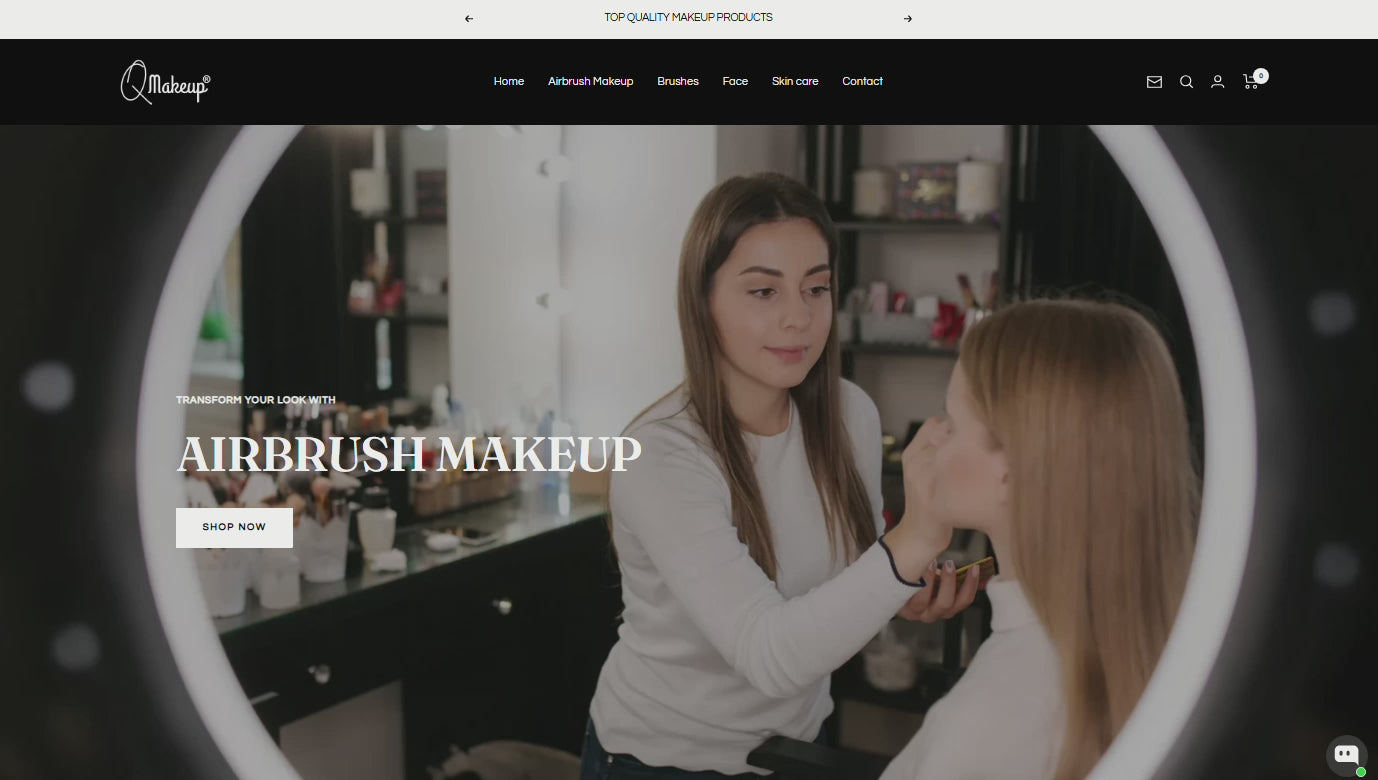Select Brushes in the navigation

[x=677, y=82]
